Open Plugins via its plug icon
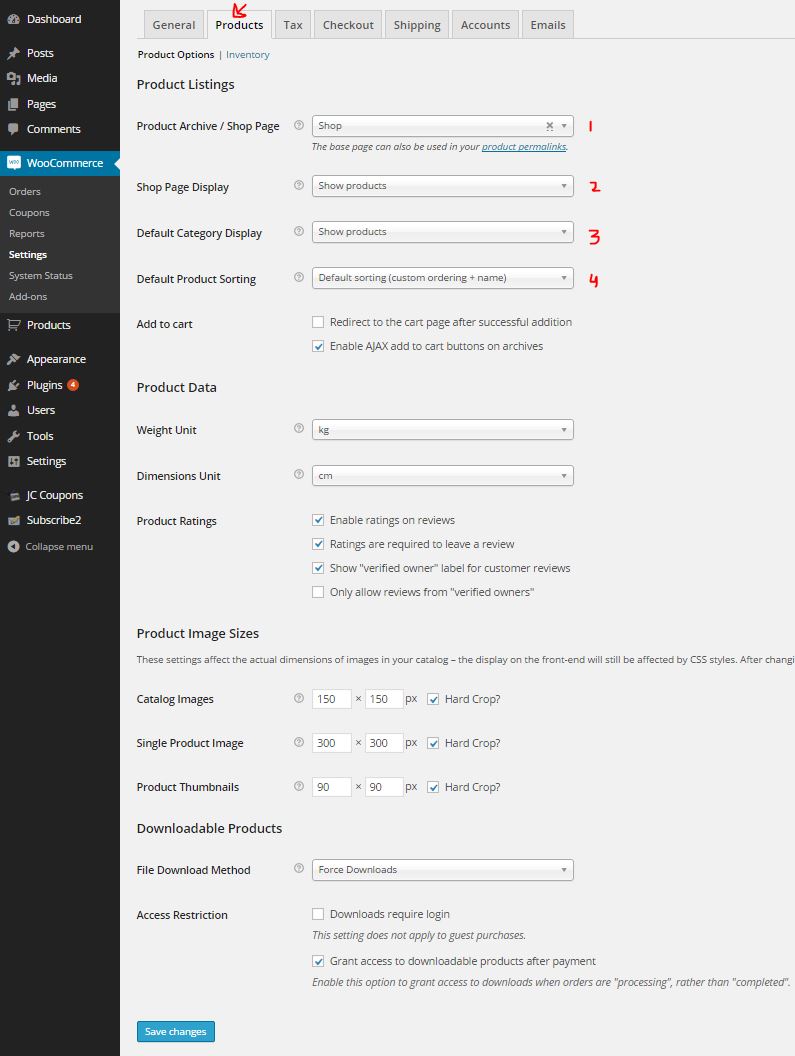Viewport: 795px width, 1056px height. pyautogui.click(x=13, y=385)
